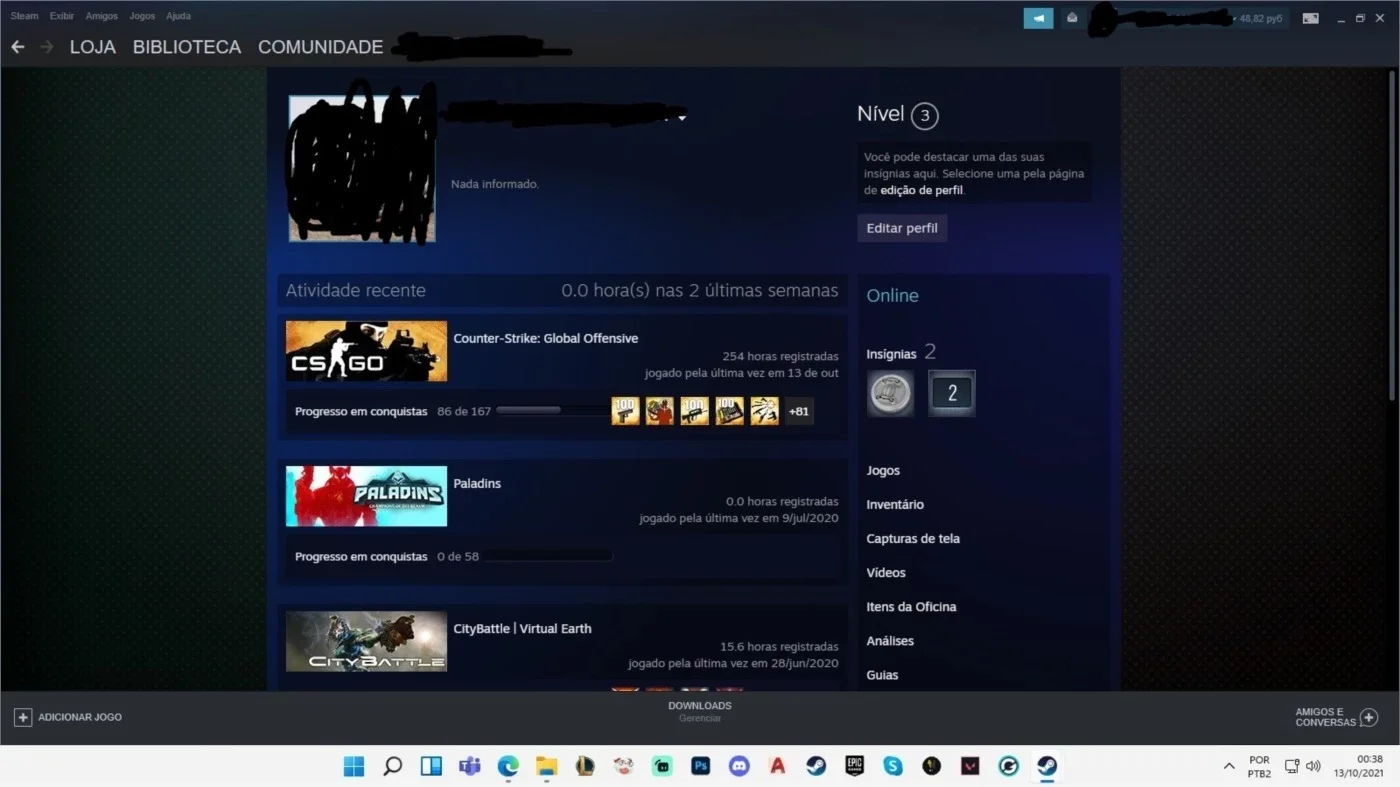This screenshot has width=1400, height=787.
Task: Click the CityBattle game banner thumbnail
Action: (366, 641)
